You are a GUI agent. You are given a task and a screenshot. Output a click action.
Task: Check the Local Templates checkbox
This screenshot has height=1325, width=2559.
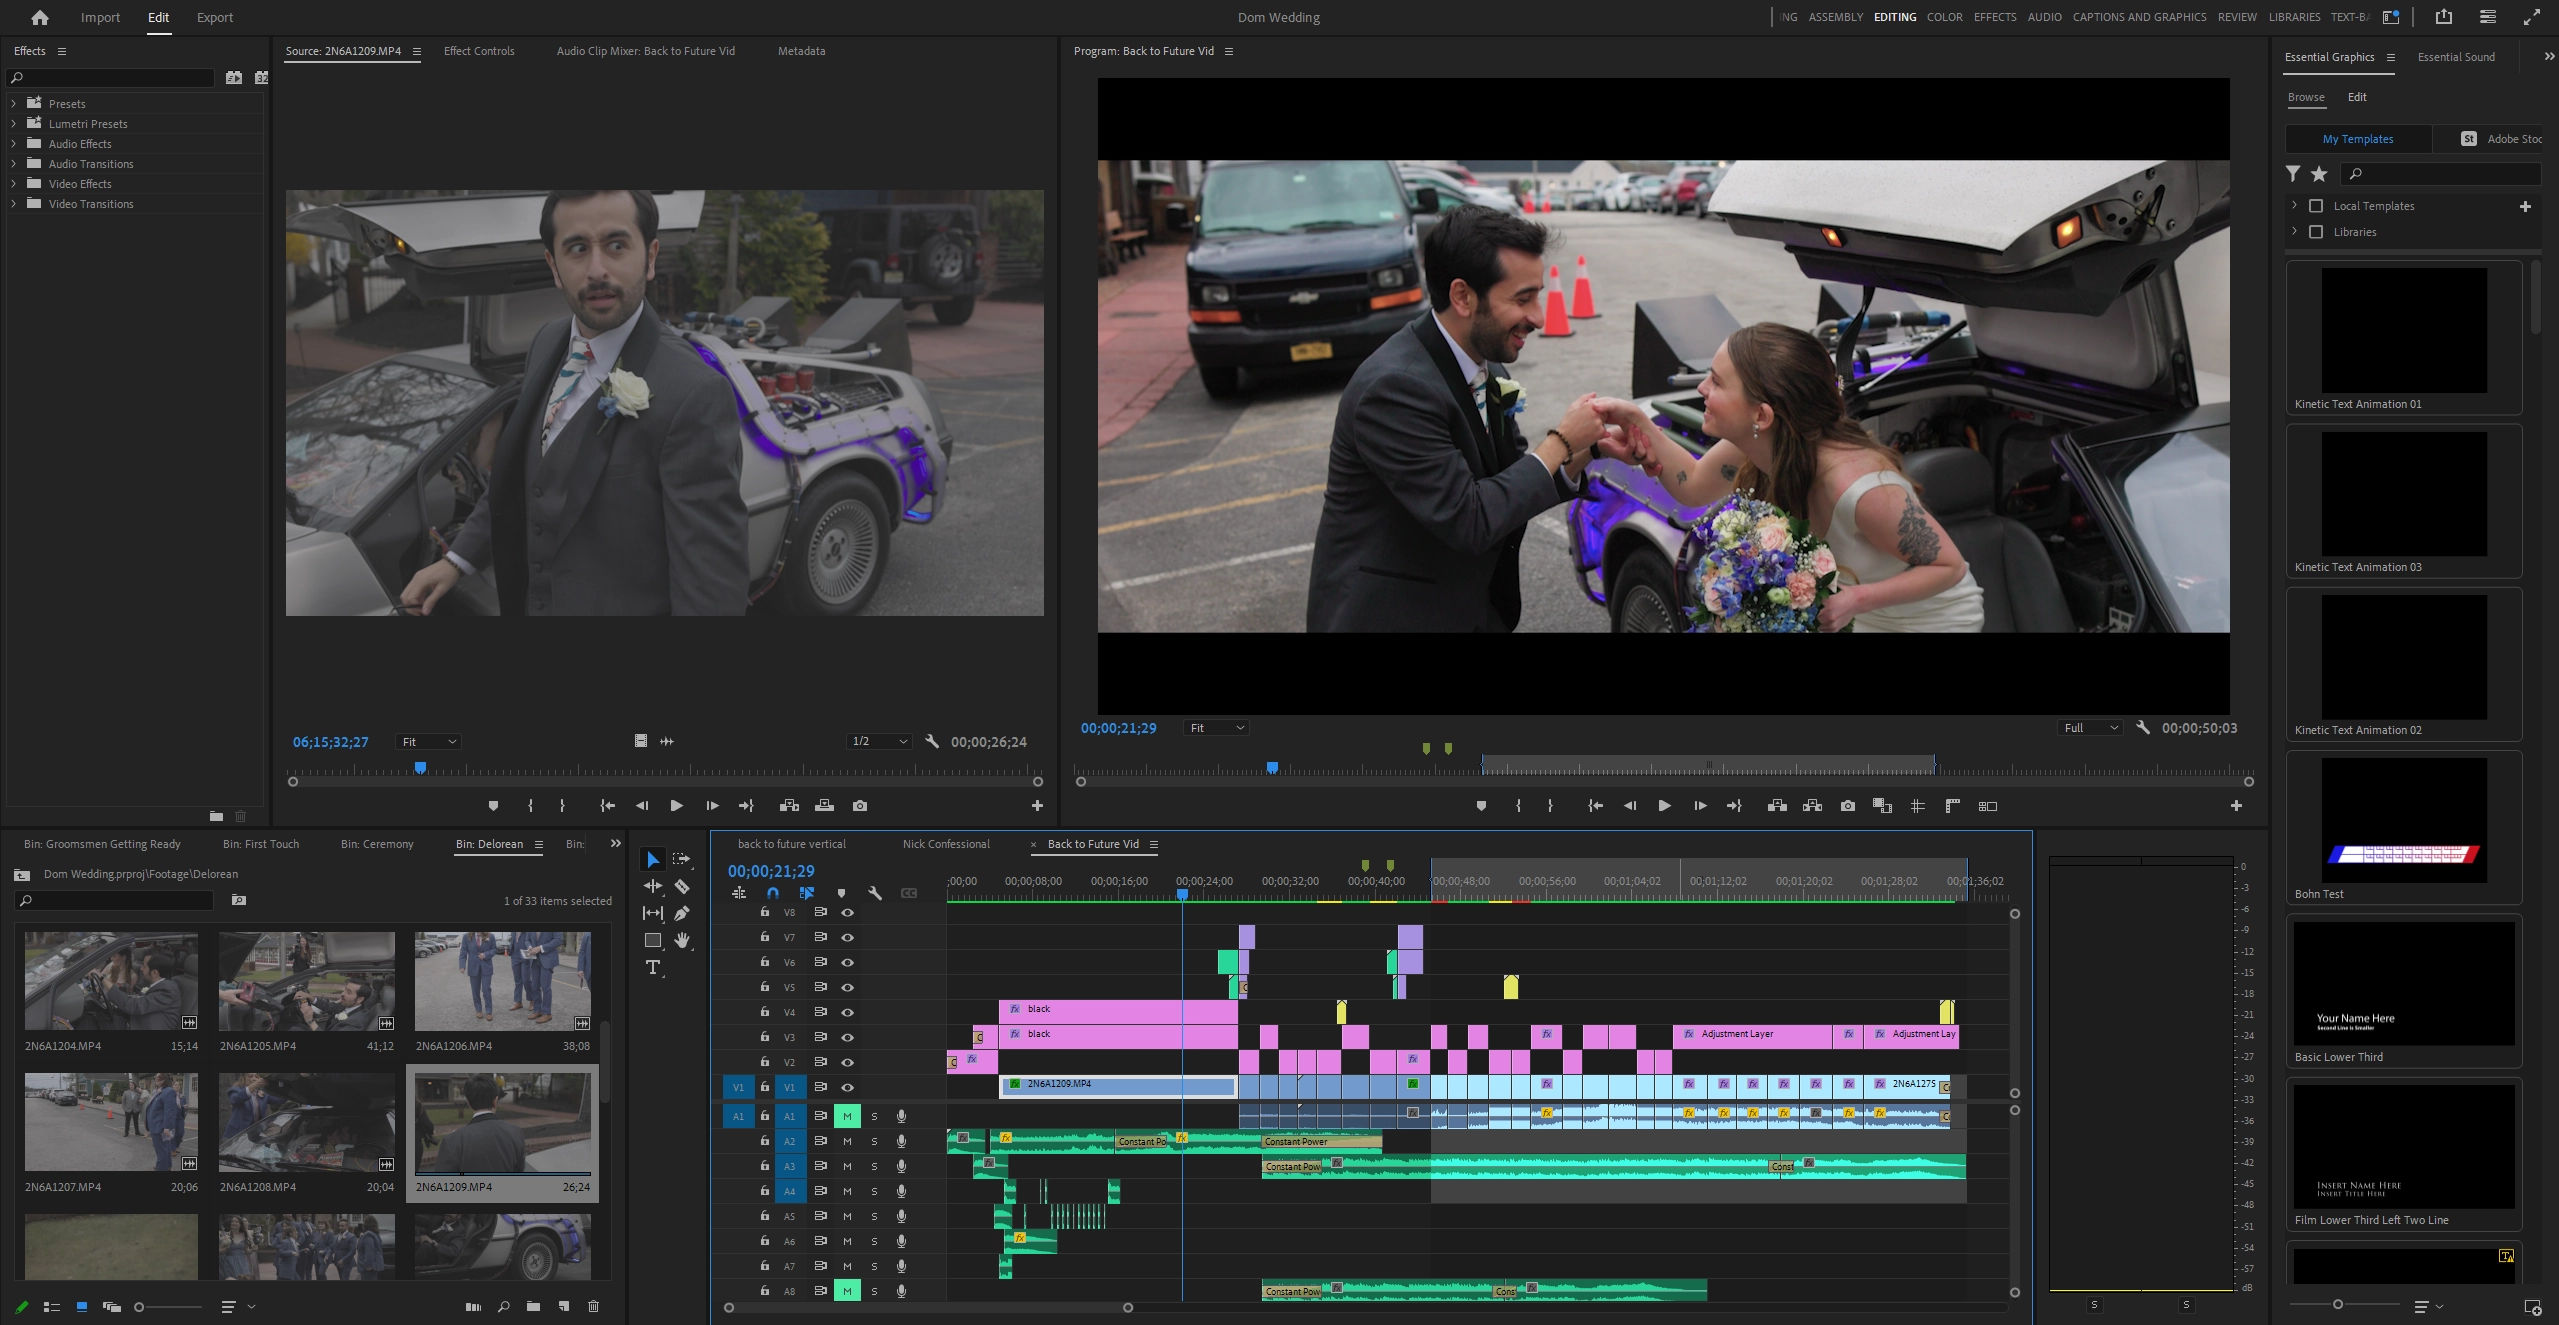(2315, 206)
